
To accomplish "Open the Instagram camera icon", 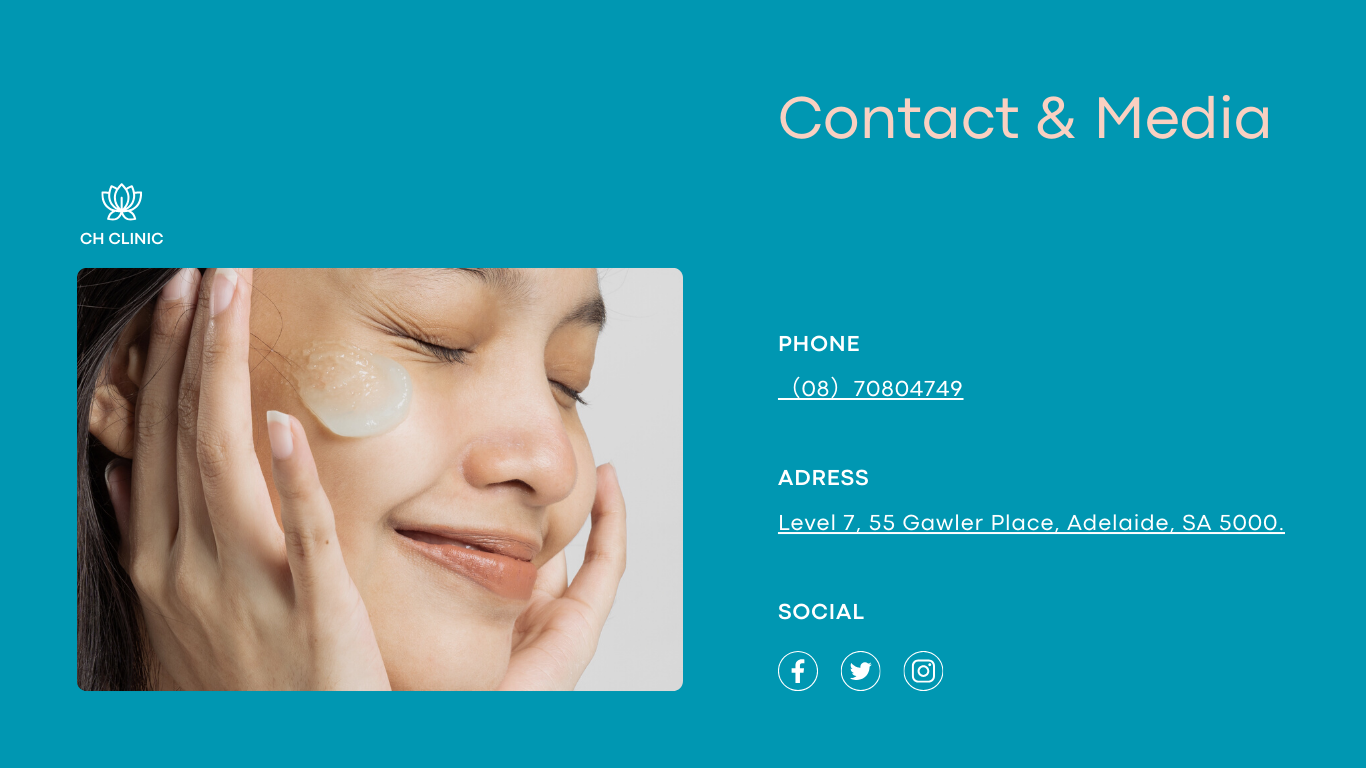I will click(x=923, y=671).
